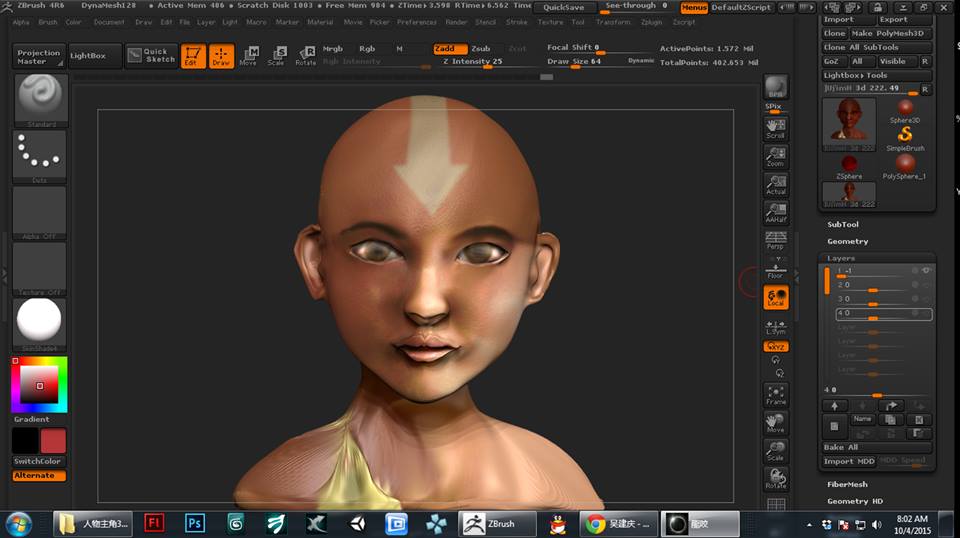The height and width of the screenshot is (538, 960).
Task: Click the QuickSave button
Action: click(x=563, y=7)
